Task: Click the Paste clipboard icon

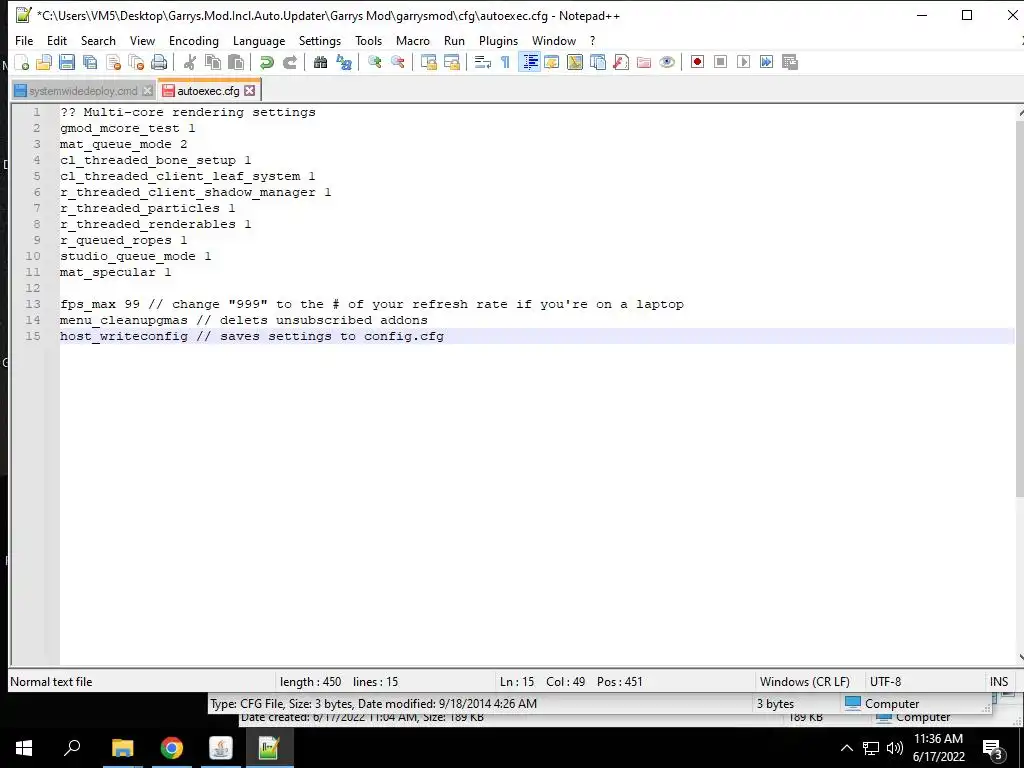Action: [x=236, y=62]
